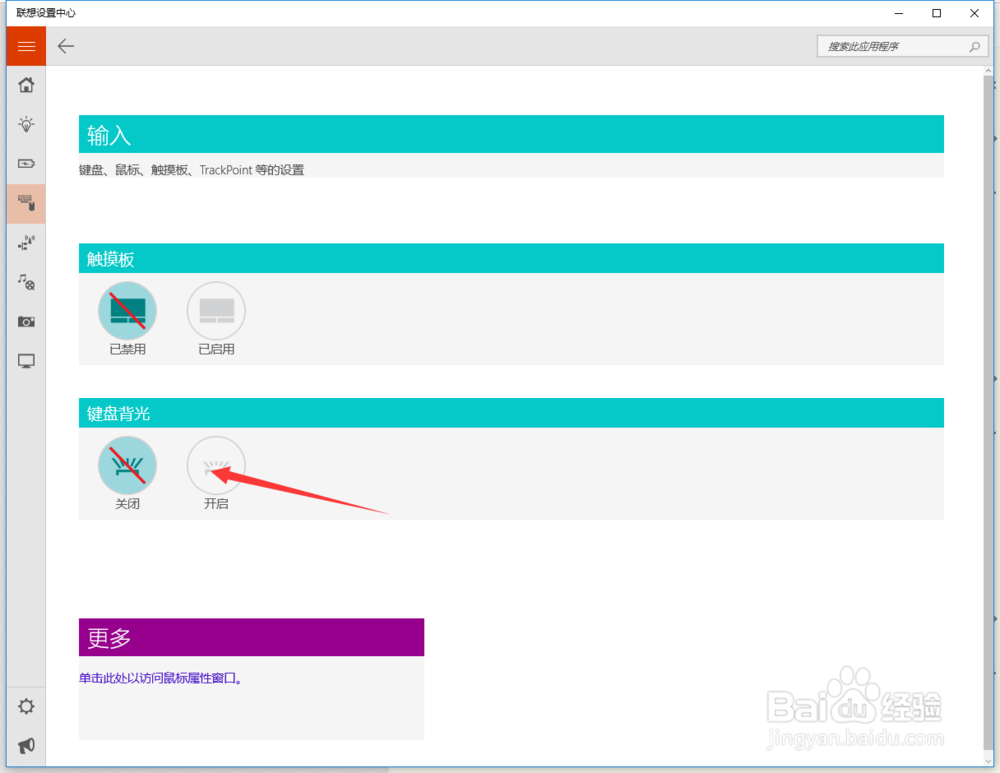Click the 键盘背光 section header
The width and height of the screenshot is (1000, 773).
tap(511, 413)
